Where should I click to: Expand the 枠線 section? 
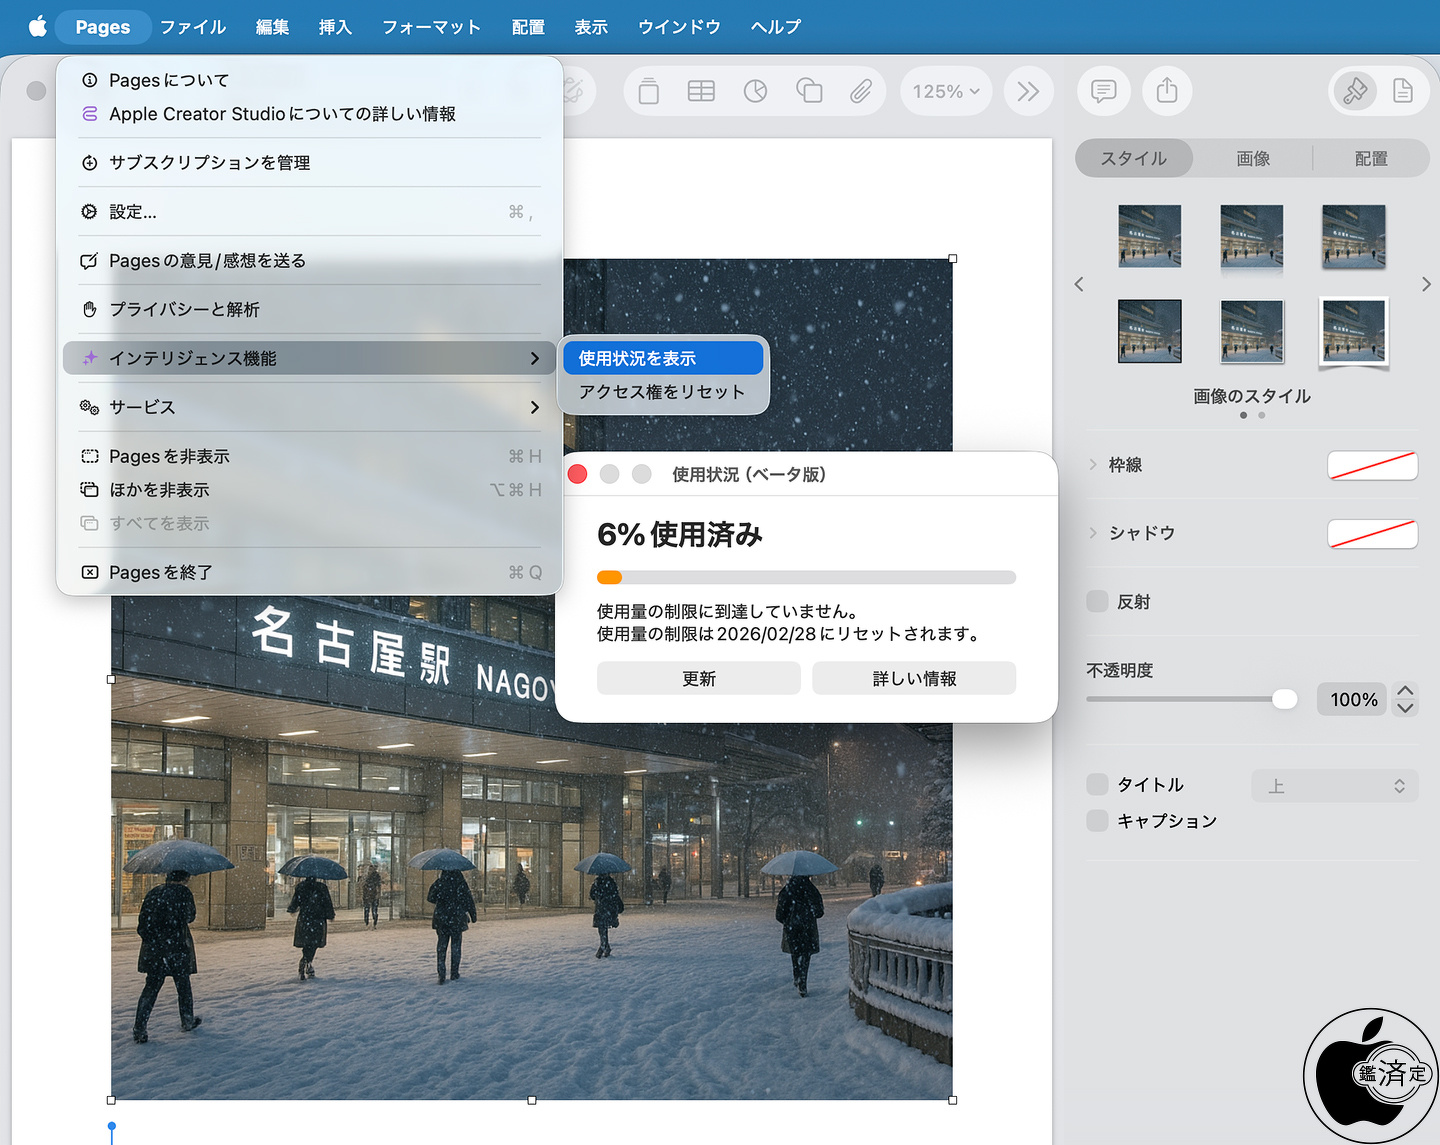[1093, 465]
